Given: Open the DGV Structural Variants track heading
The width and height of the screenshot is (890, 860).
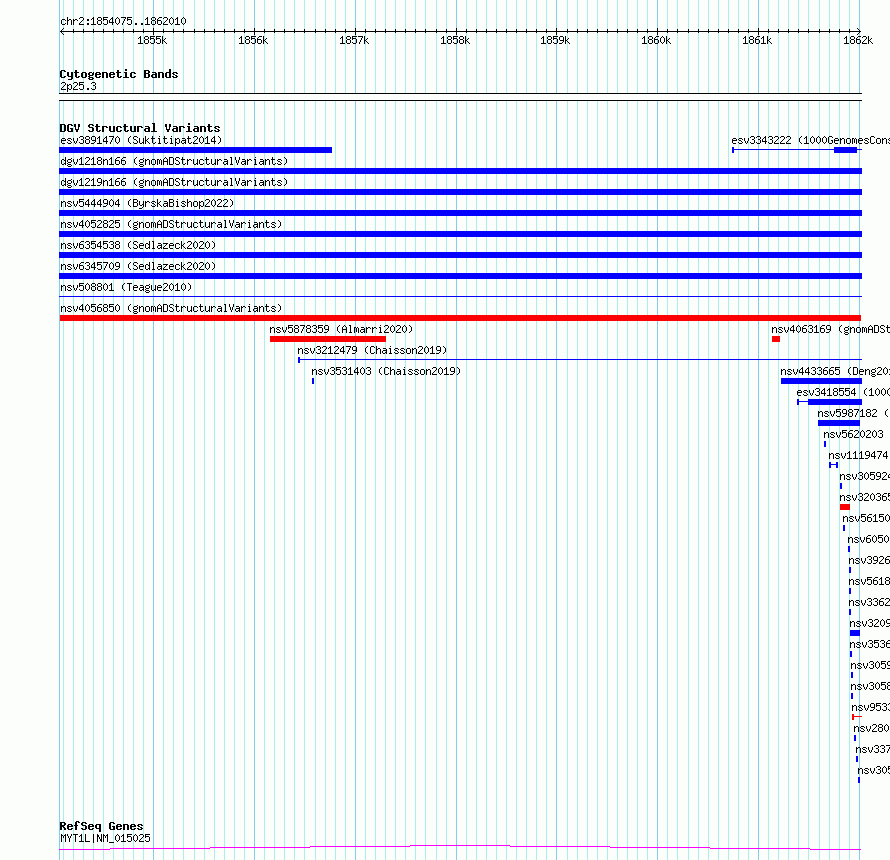Looking at the screenshot, I should coord(140,128).
